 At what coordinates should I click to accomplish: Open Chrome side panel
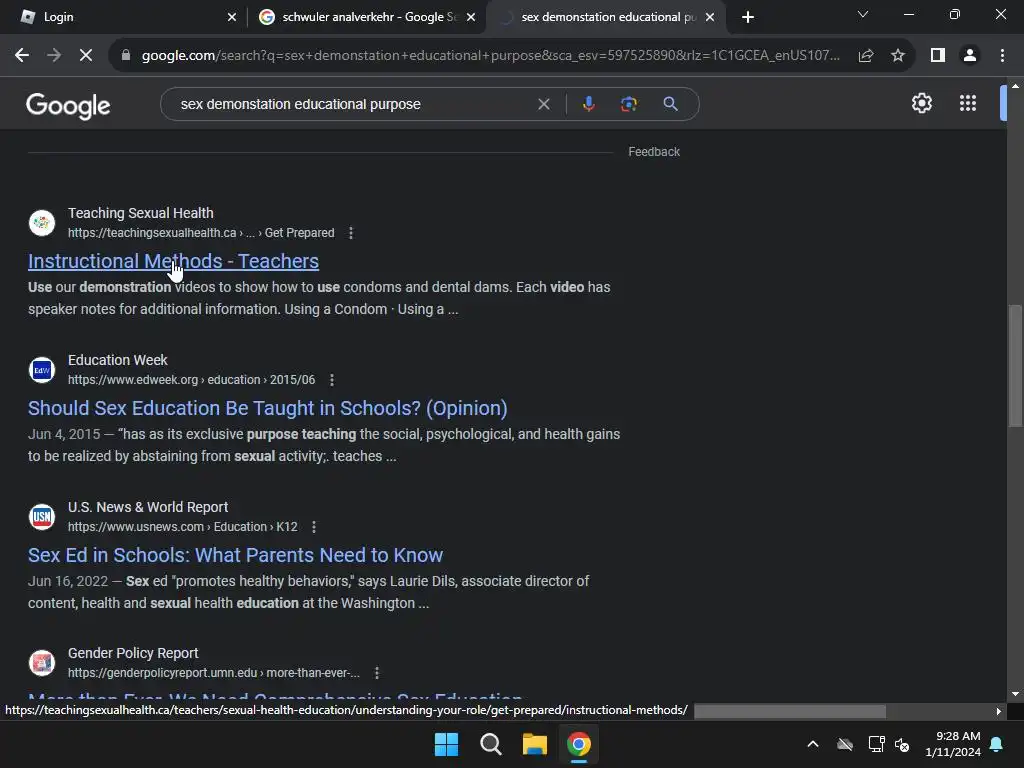tap(938, 56)
